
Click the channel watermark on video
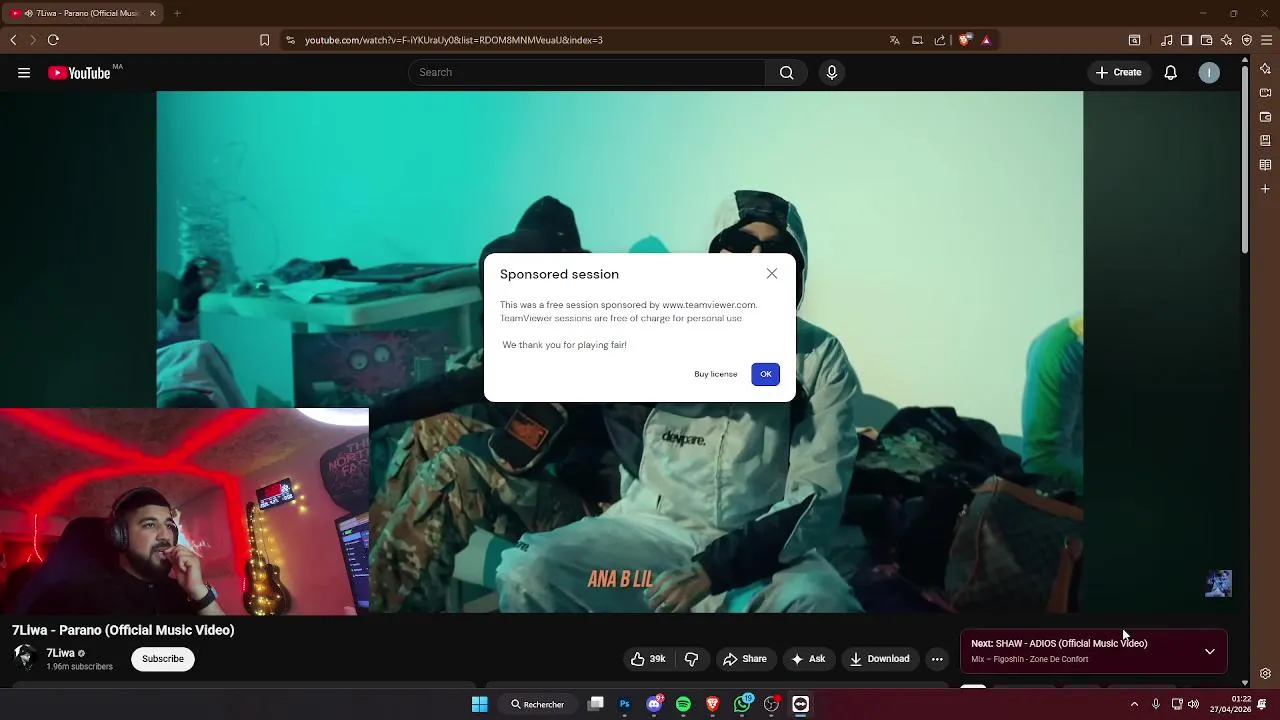coord(1218,583)
